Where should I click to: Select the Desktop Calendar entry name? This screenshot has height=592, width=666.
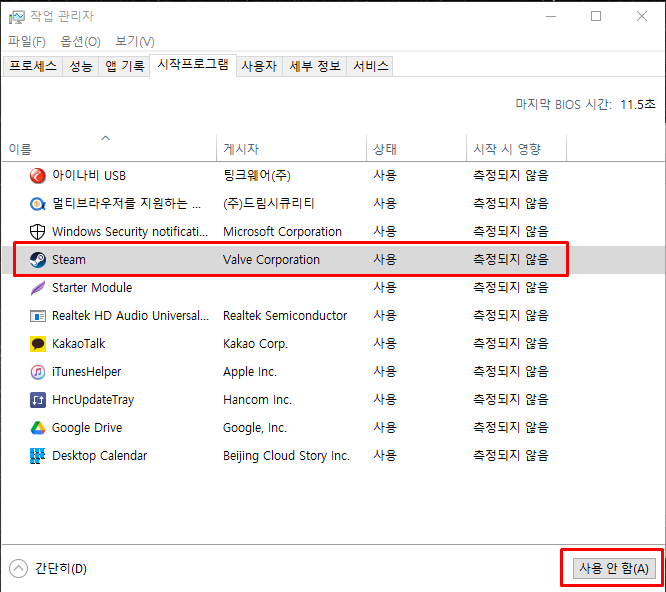pos(99,456)
